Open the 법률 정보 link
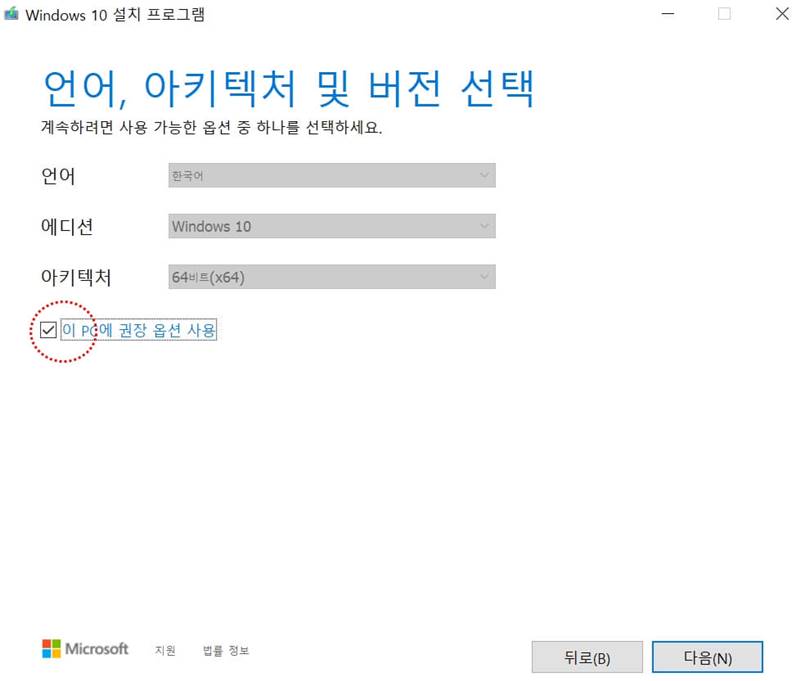The height and width of the screenshot is (681, 800). 226,650
